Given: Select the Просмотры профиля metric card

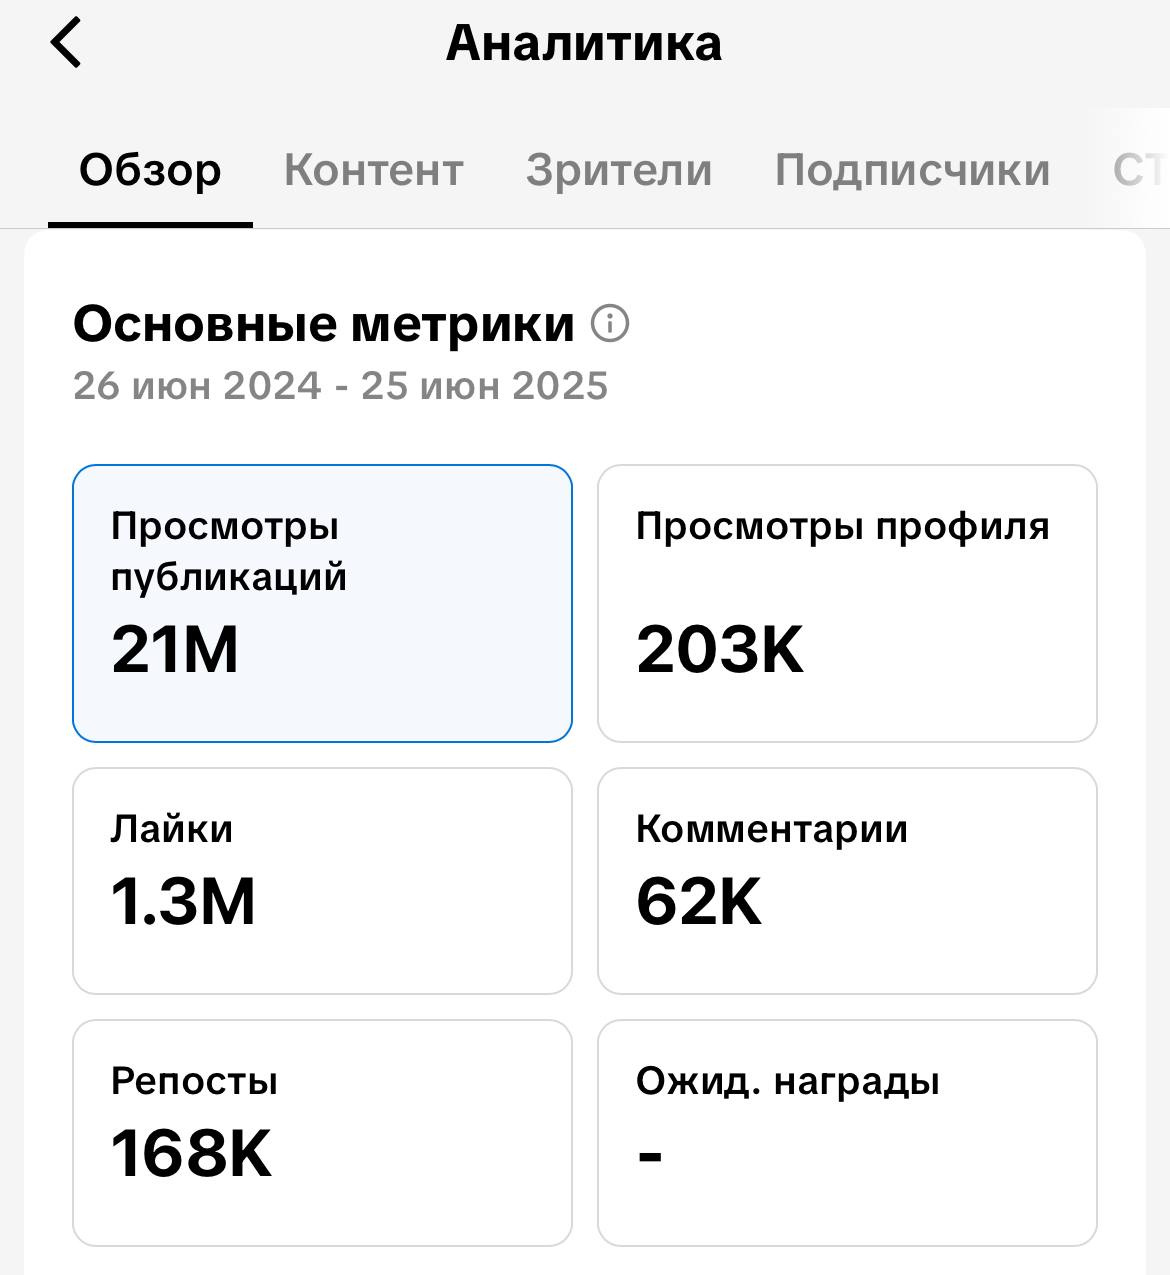Looking at the screenshot, I should 847,603.
